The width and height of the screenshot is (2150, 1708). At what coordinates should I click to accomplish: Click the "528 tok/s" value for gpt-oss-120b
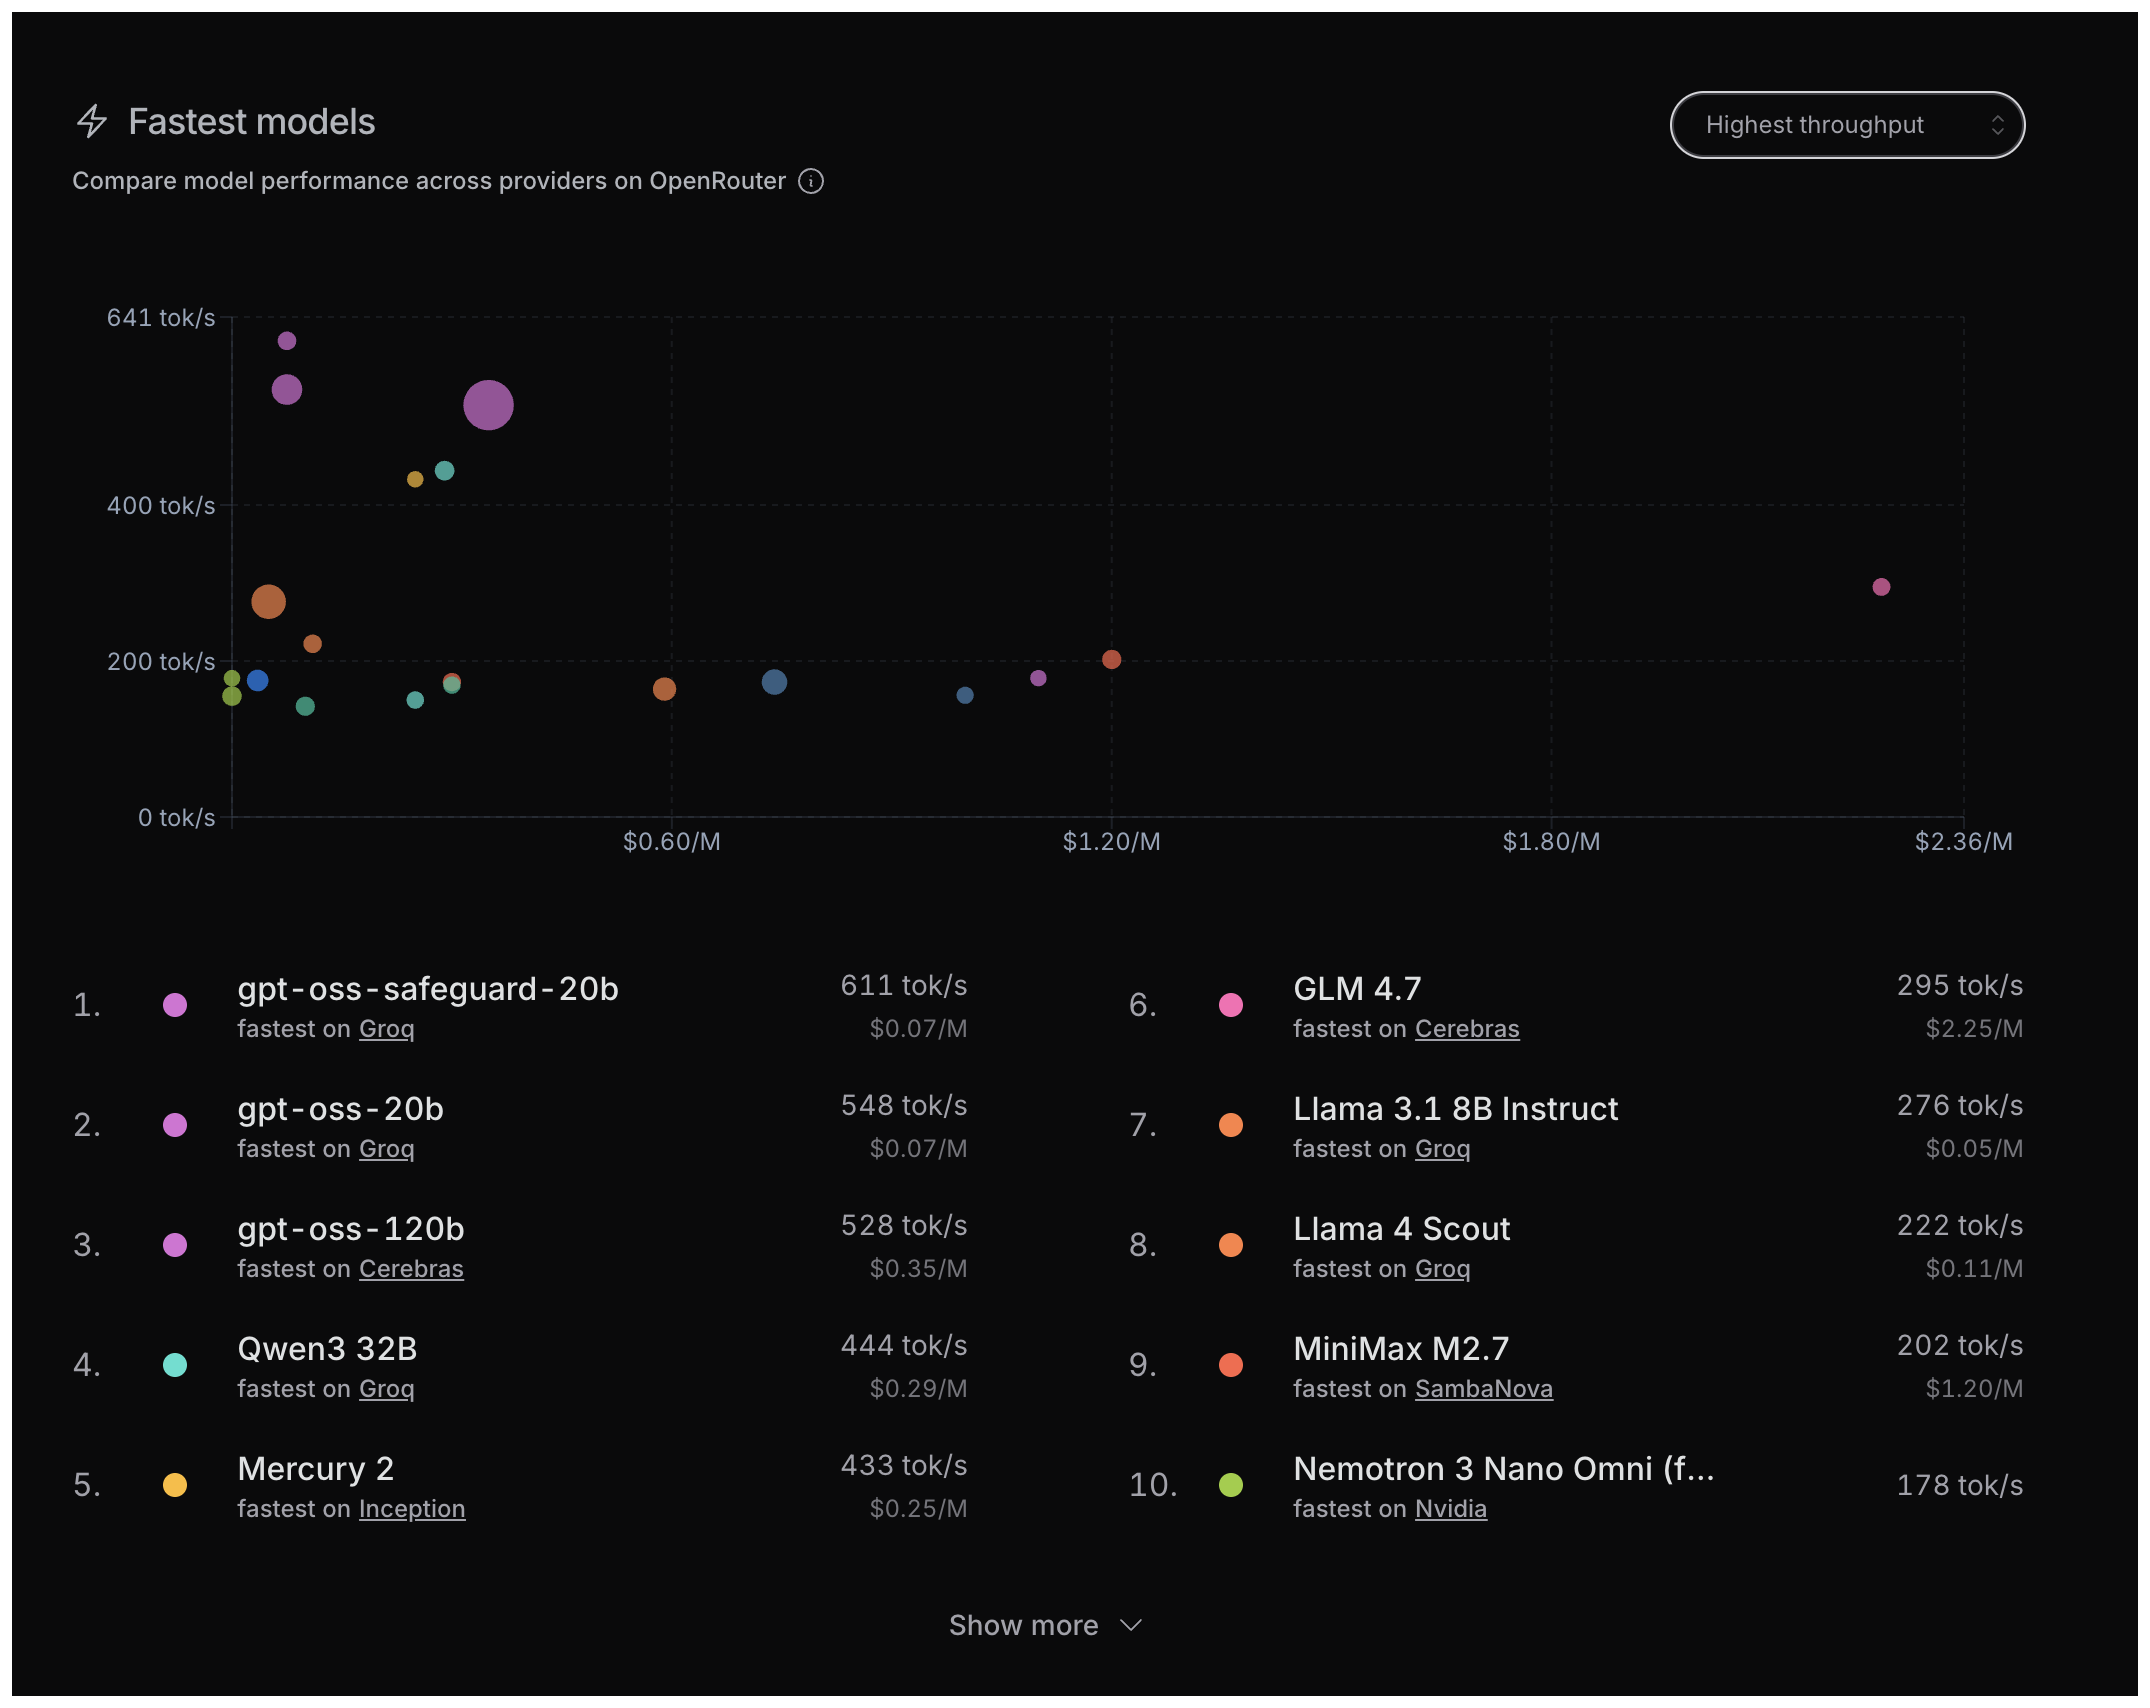(x=904, y=1226)
